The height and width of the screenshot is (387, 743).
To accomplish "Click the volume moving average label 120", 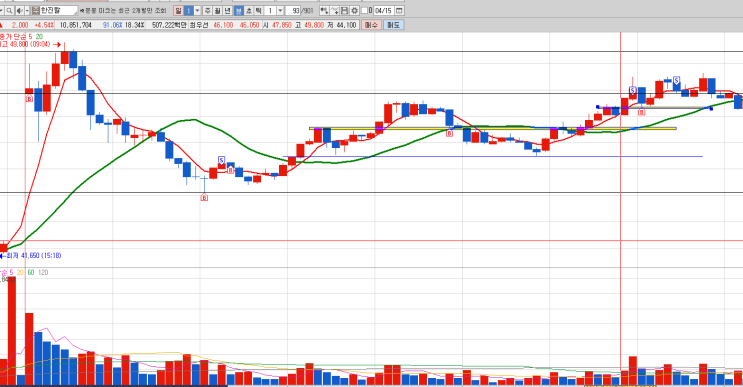I will click(x=43, y=272).
